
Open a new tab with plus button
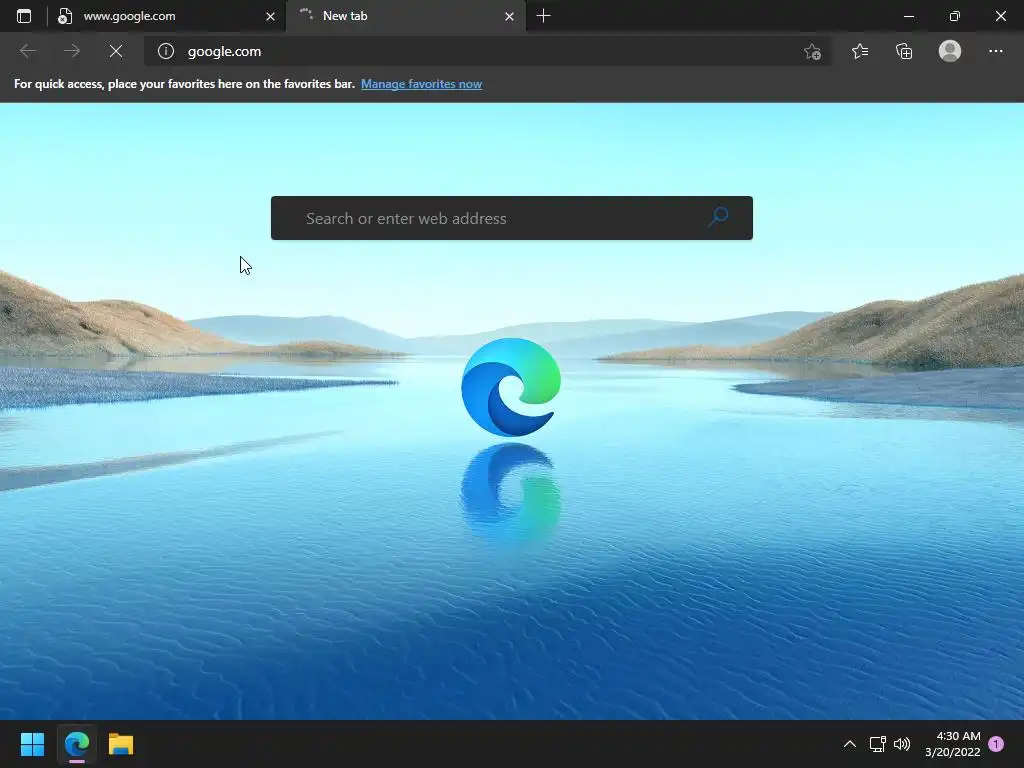pyautogui.click(x=543, y=16)
